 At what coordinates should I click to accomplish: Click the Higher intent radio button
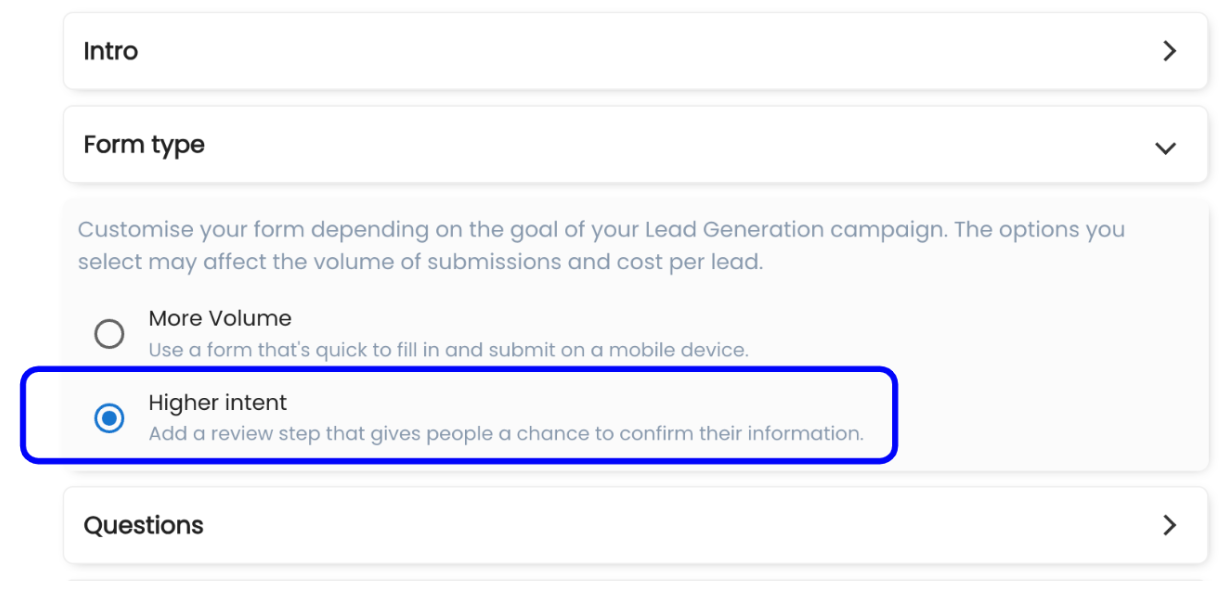[x=109, y=418]
